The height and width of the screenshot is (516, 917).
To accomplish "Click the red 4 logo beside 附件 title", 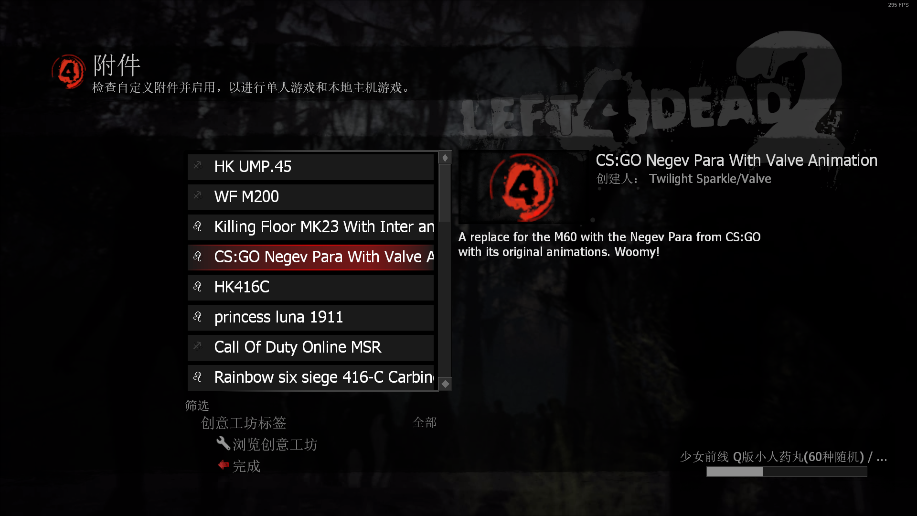I will pos(69,71).
